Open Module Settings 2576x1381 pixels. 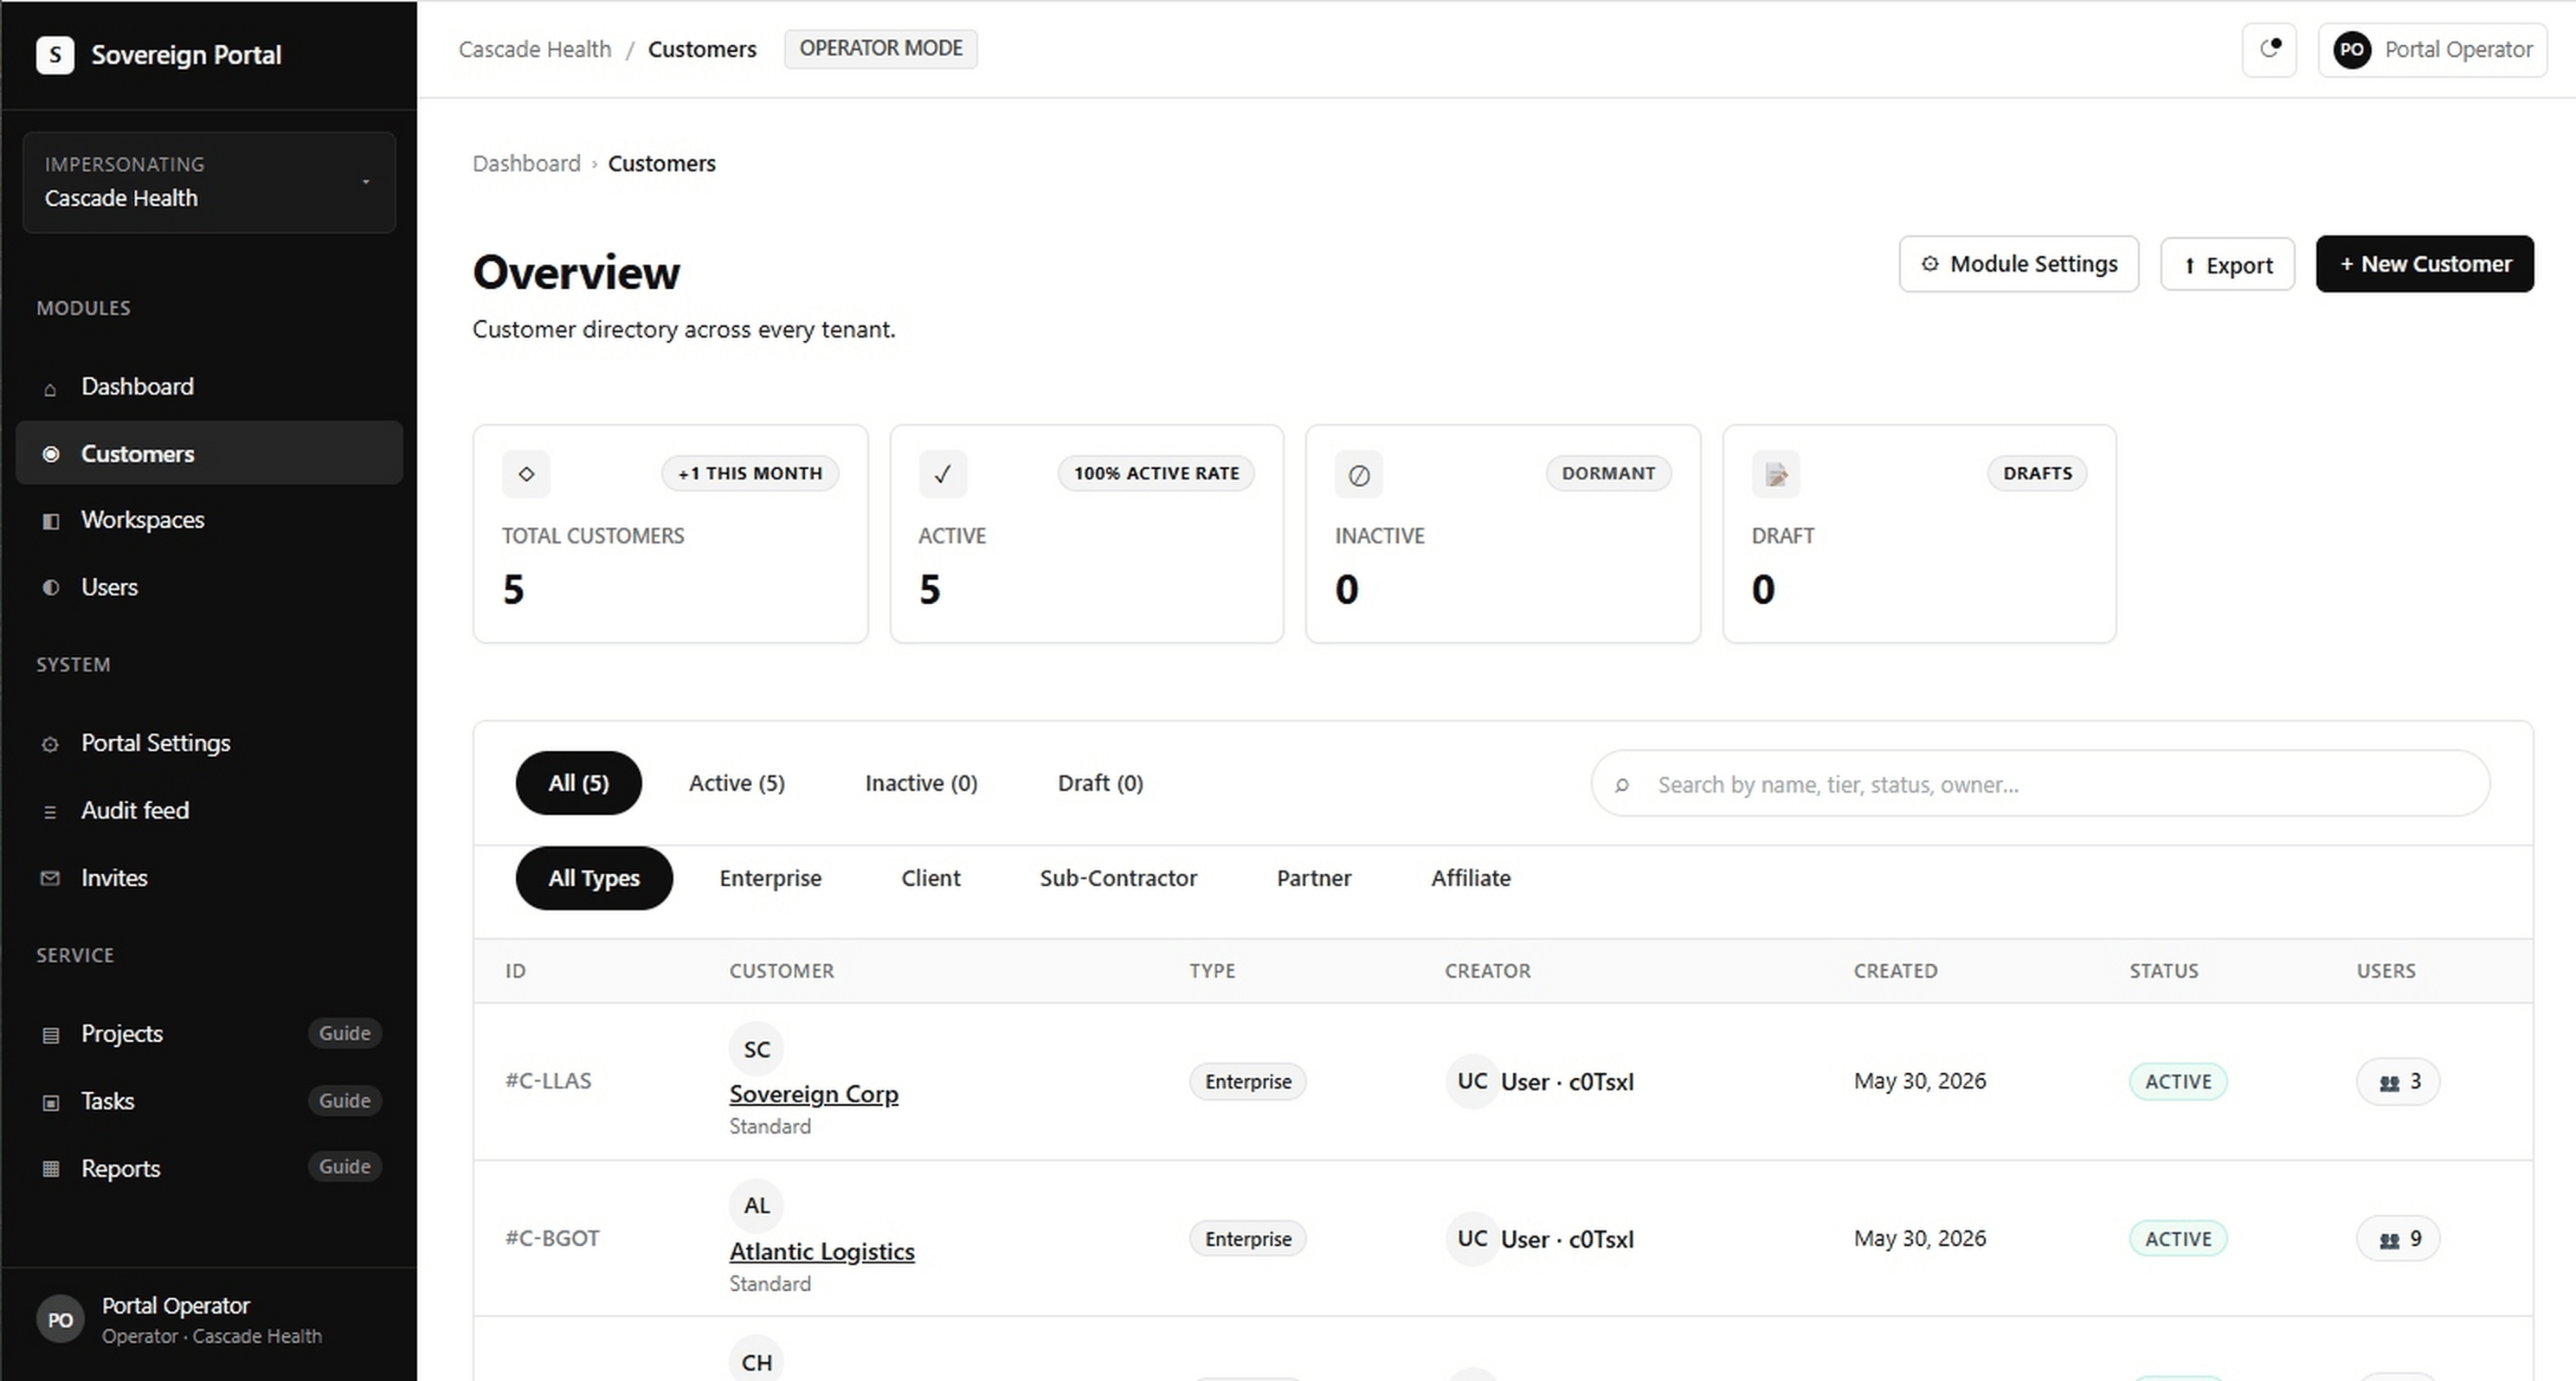[2018, 264]
